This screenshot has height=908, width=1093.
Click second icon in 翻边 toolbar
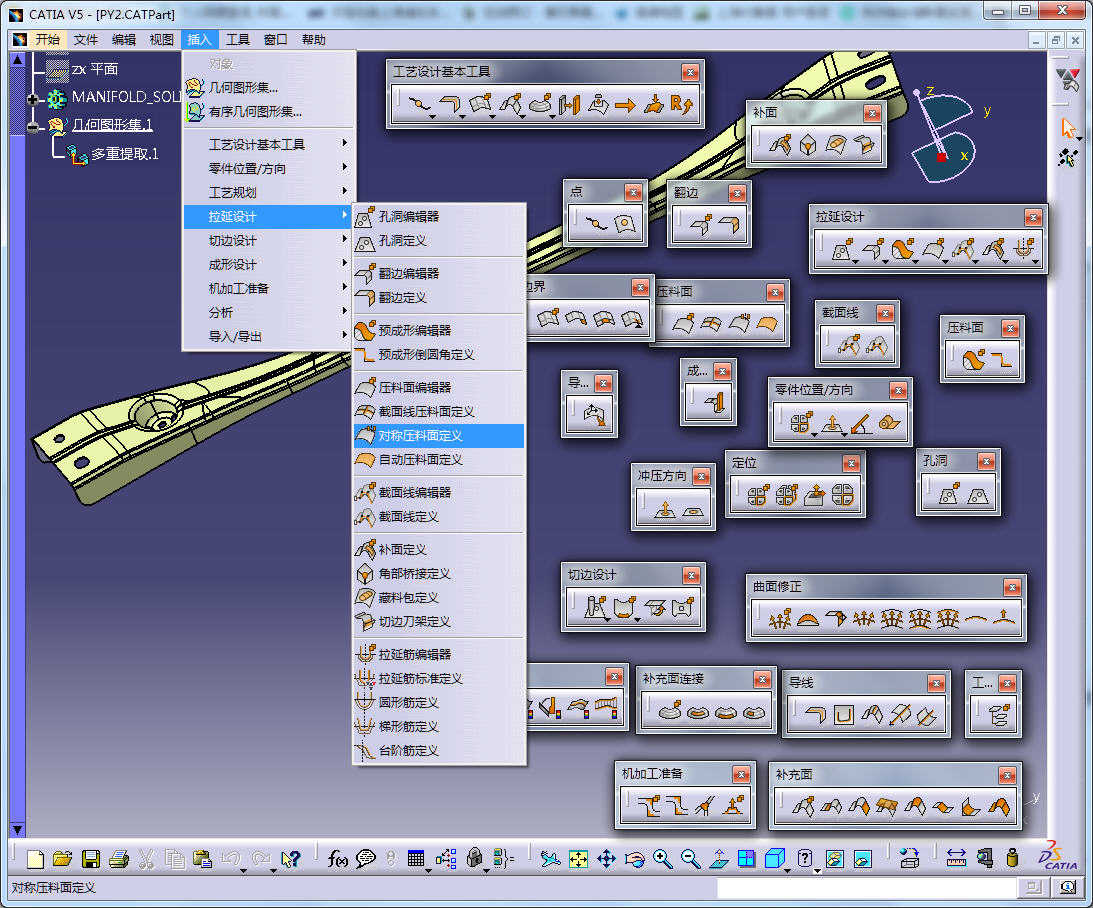click(x=728, y=224)
